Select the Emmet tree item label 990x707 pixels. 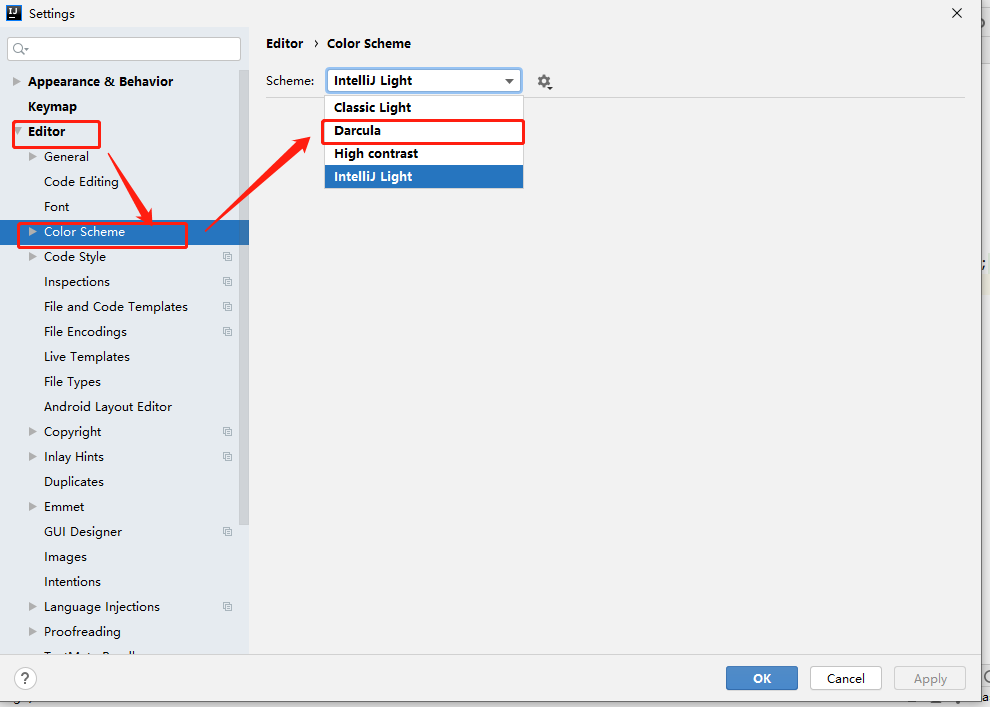[x=64, y=507]
